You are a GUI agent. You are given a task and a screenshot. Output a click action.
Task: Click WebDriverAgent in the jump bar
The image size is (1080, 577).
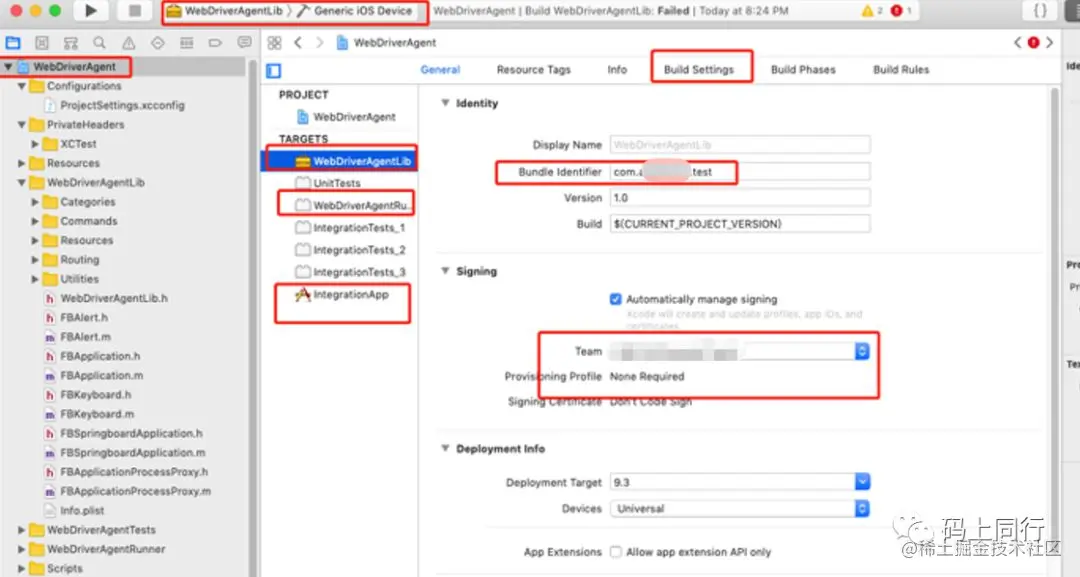coord(395,43)
